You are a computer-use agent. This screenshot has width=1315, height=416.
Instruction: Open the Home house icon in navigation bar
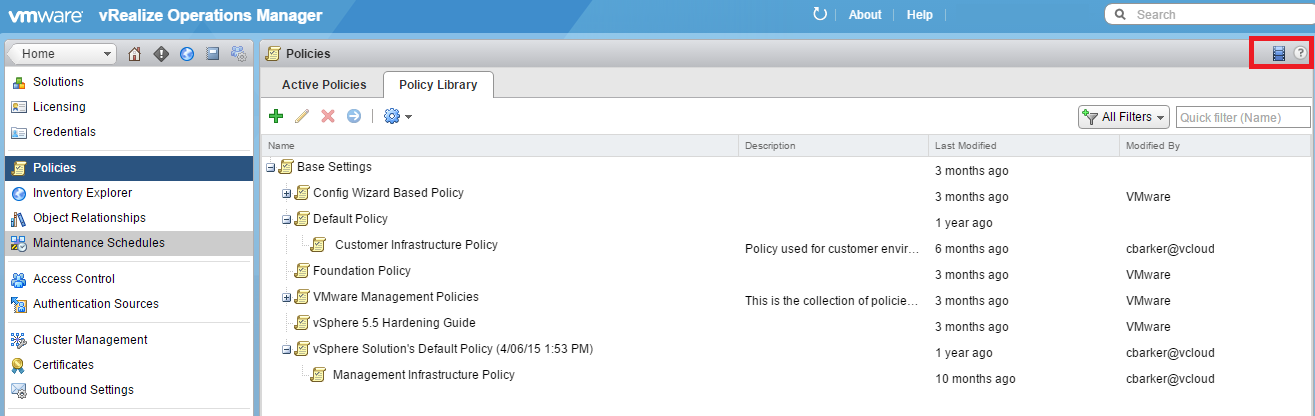click(135, 54)
